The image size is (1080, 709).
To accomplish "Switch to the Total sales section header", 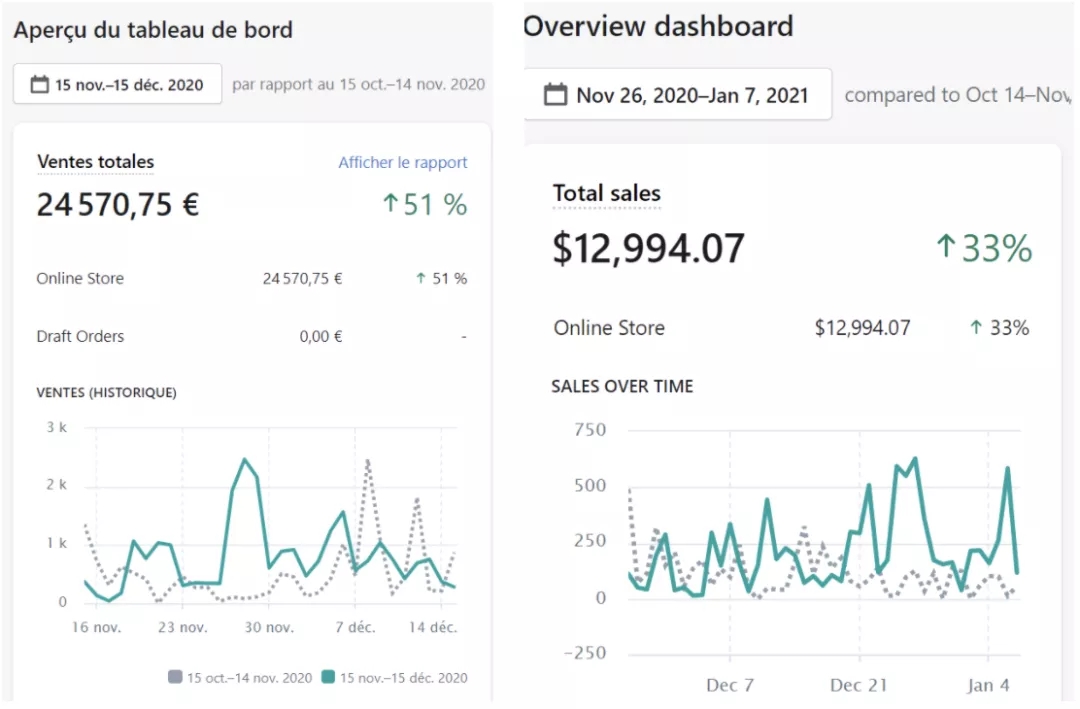I will coord(607,193).
